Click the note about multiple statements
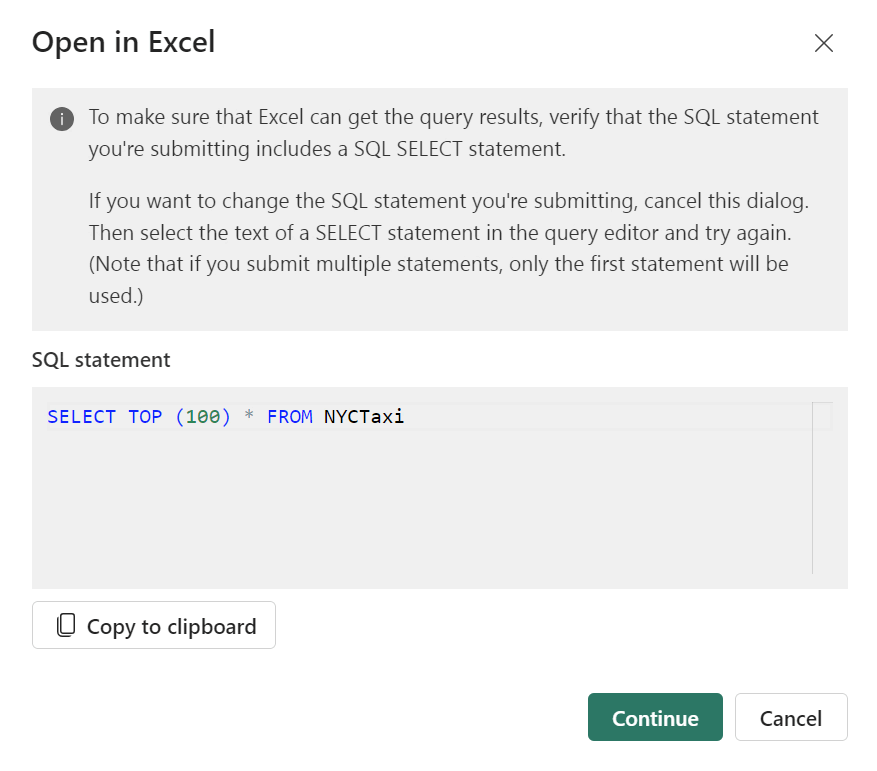 (438, 280)
